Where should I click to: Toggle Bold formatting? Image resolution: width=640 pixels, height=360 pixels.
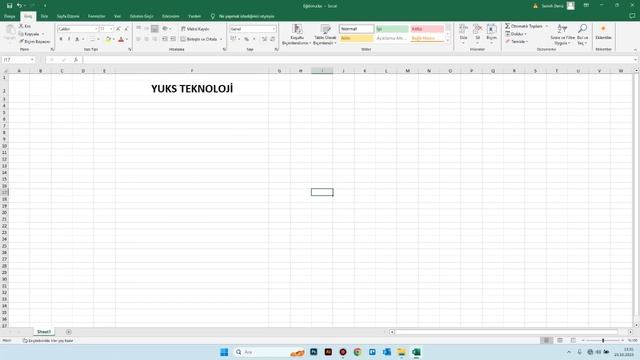pos(61,39)
